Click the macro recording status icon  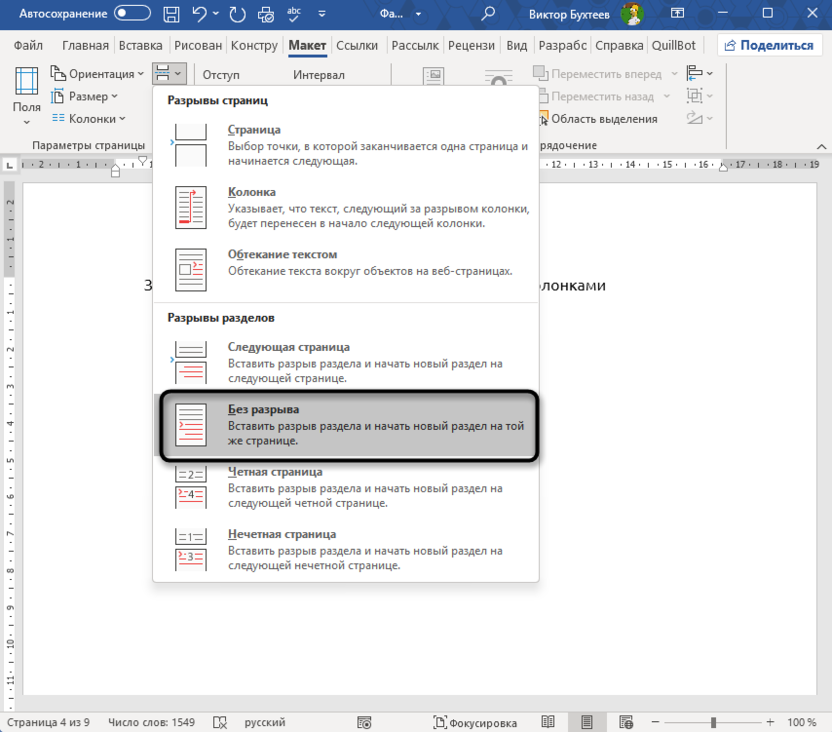[x=364, y=722]
